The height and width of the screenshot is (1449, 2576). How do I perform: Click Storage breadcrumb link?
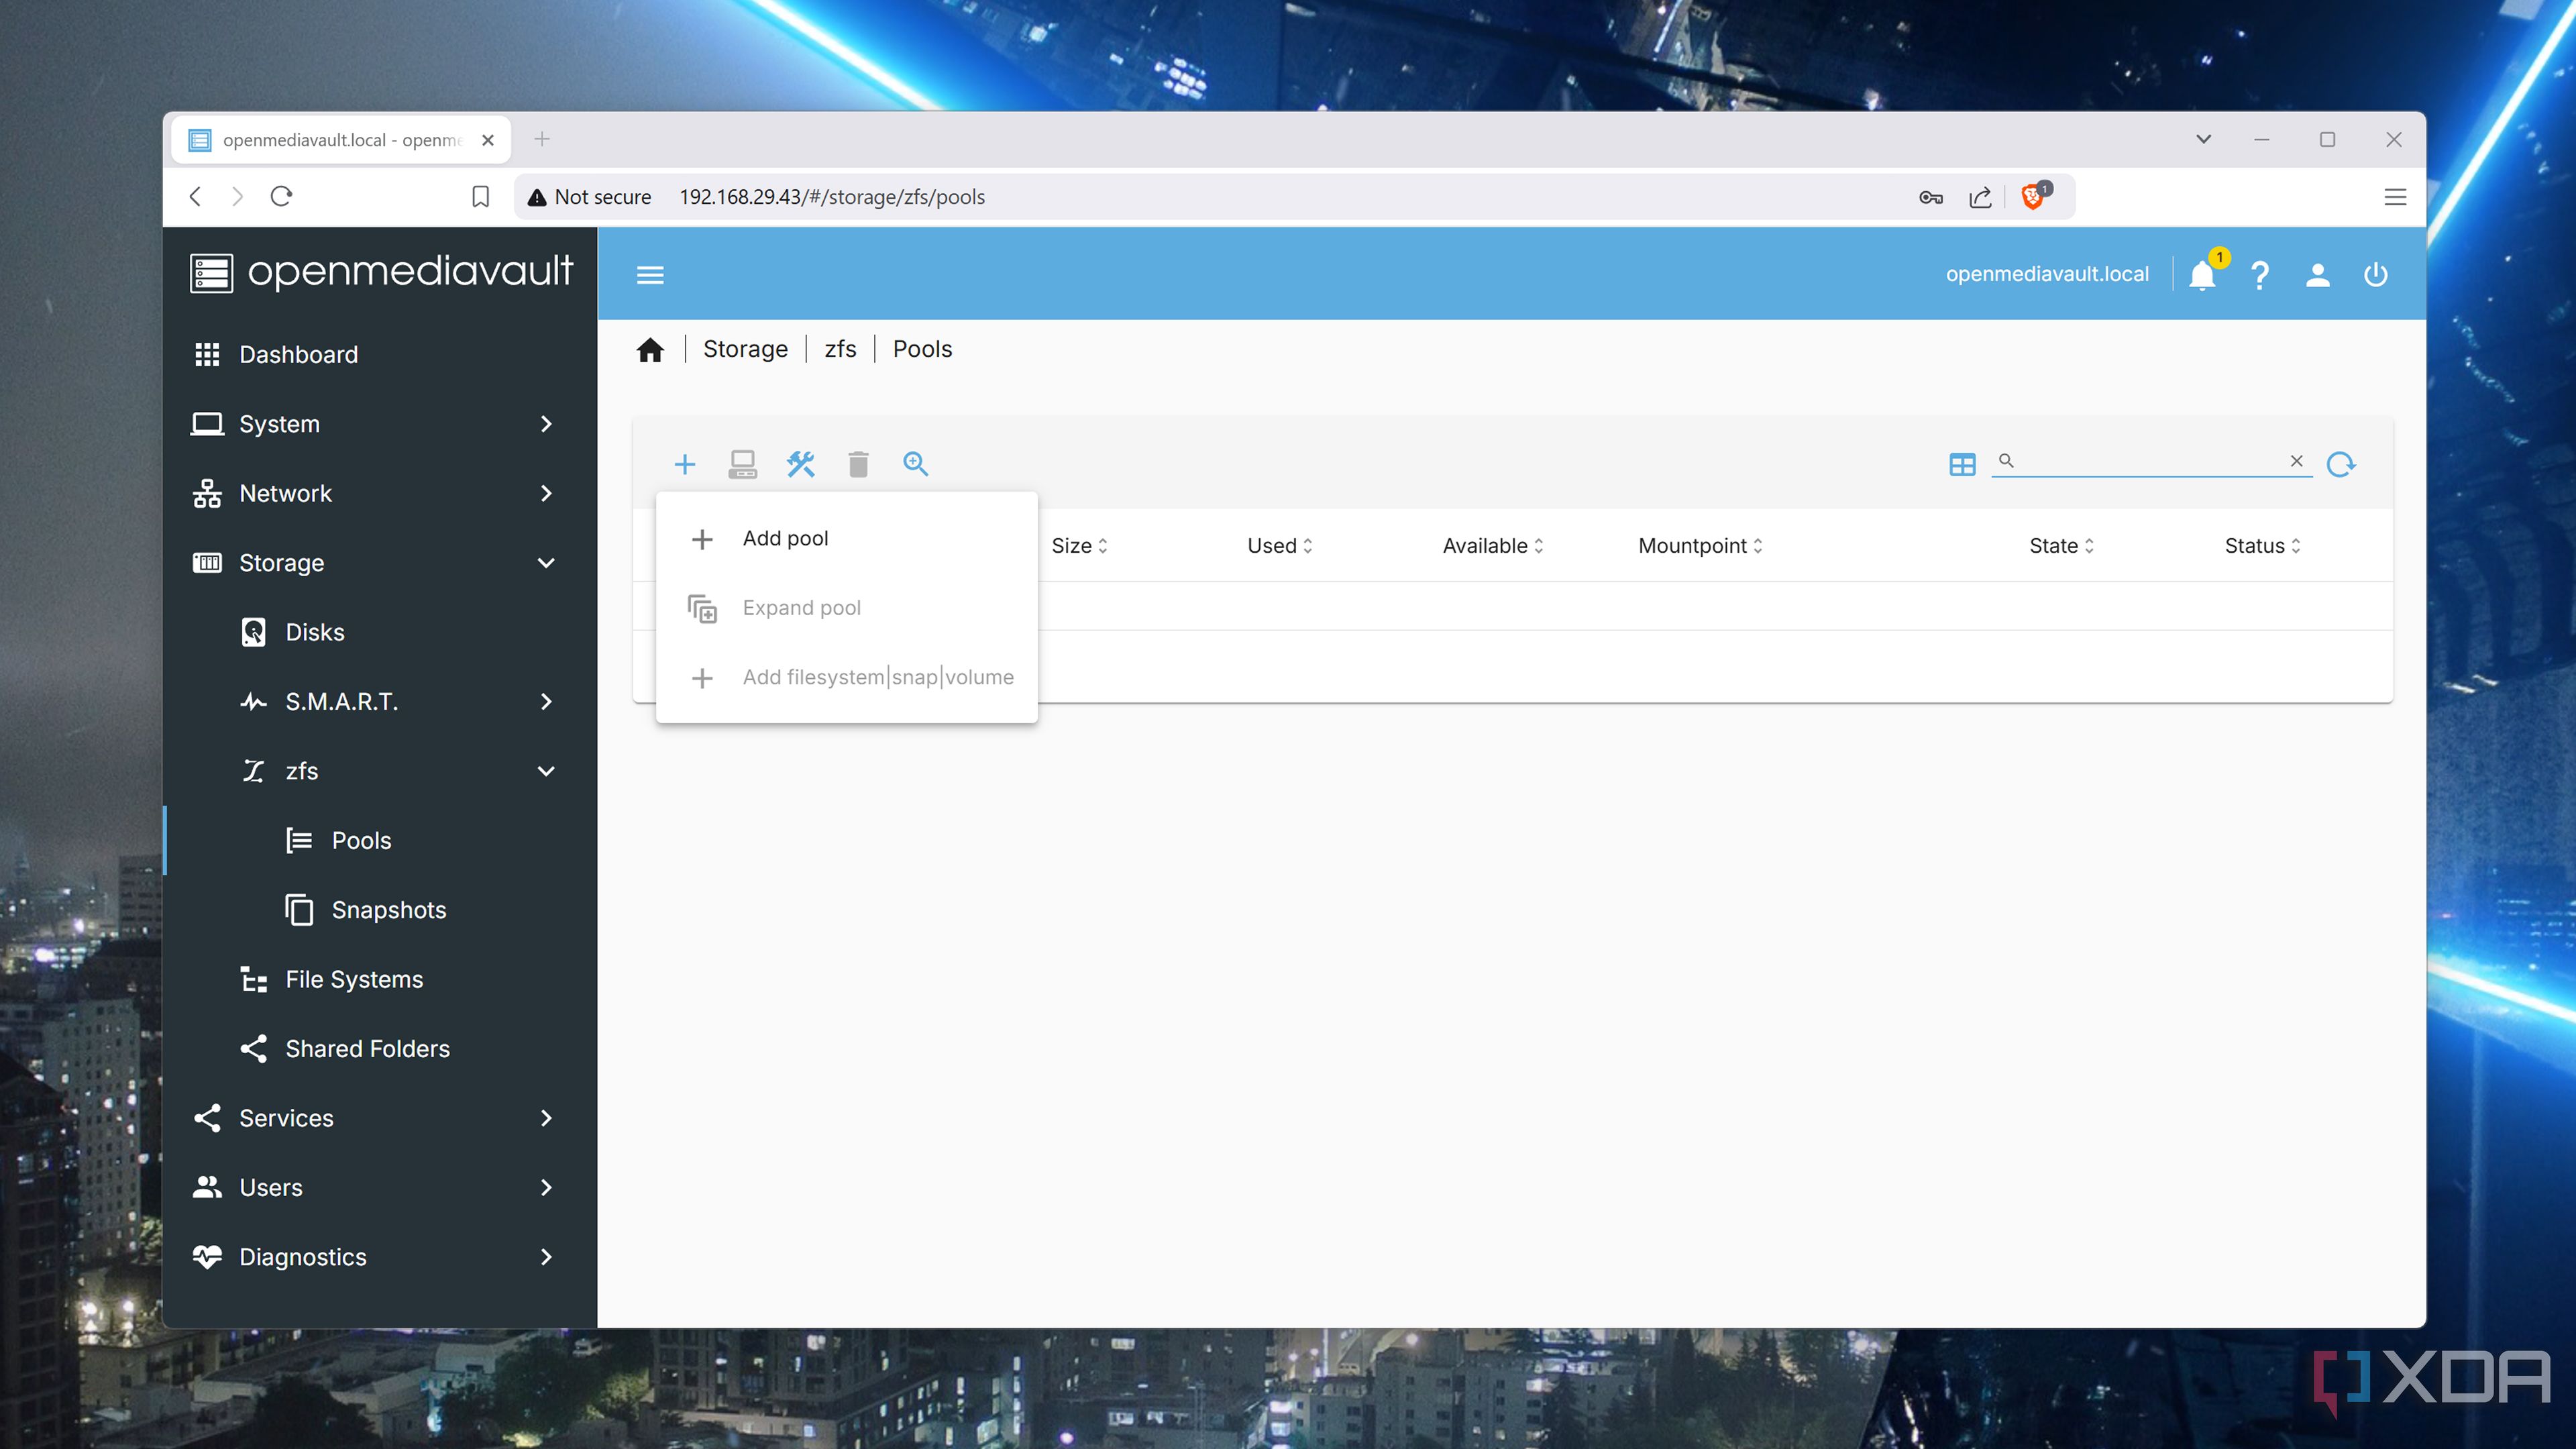[745, 349]
